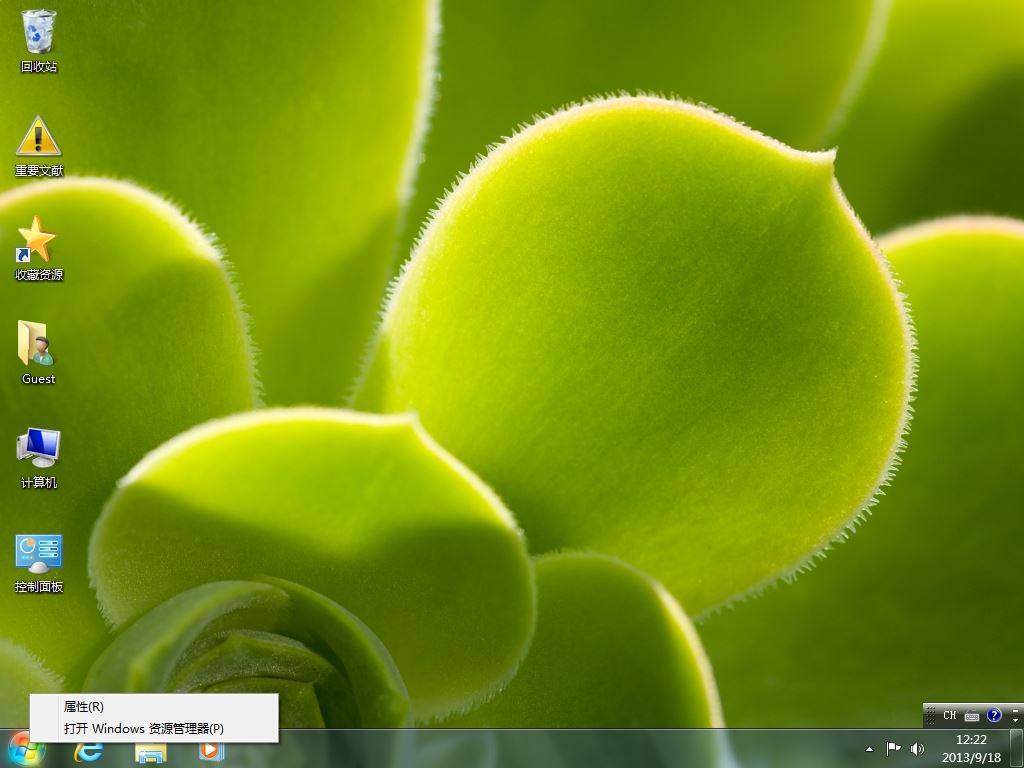The image size is (1024, 768).
Task: Open the Action Center flag icon
Action: [893, 749]
